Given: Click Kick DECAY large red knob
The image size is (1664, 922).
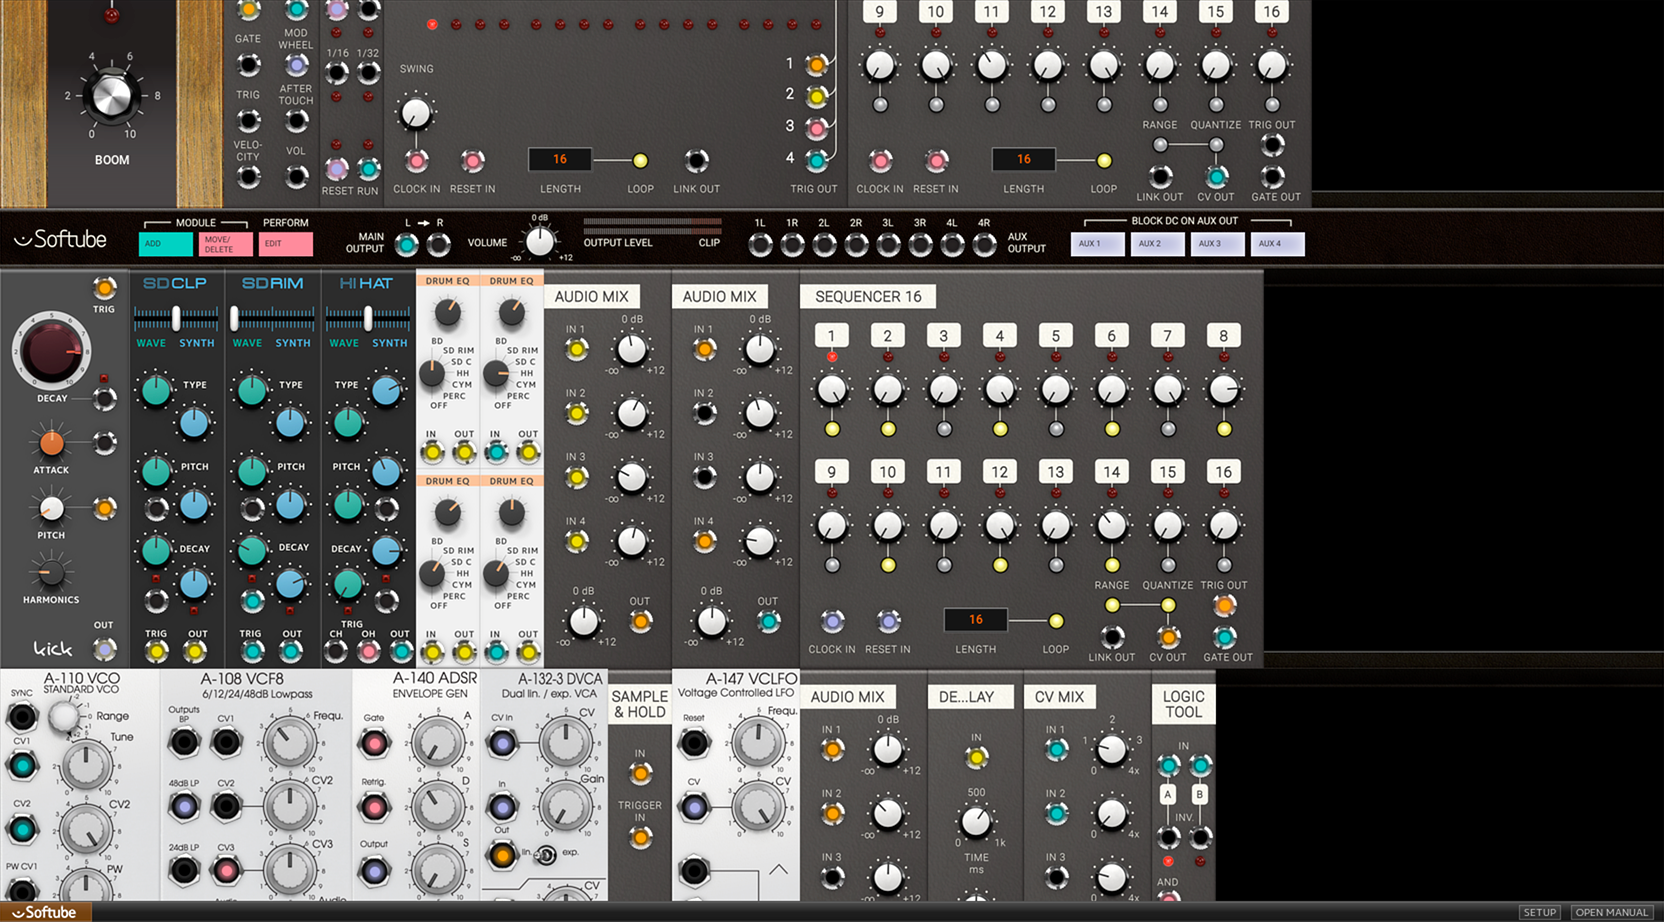Looking at the screenshot, I should [x=50, y=351].
